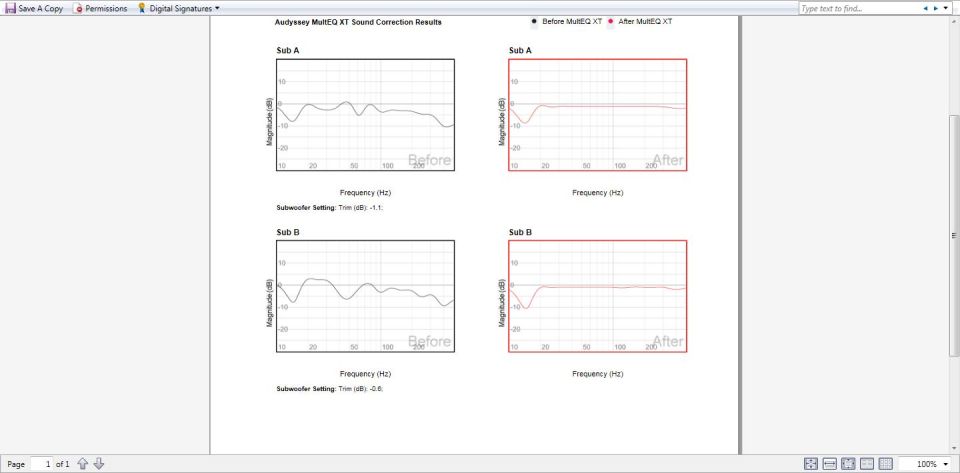Select 'Audyssey MultEQ XT Sound Correction Results' heading

click(358, 22)
